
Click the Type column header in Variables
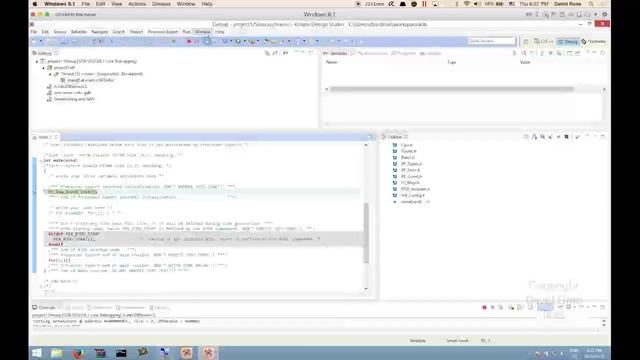click(x=451, y=62)
